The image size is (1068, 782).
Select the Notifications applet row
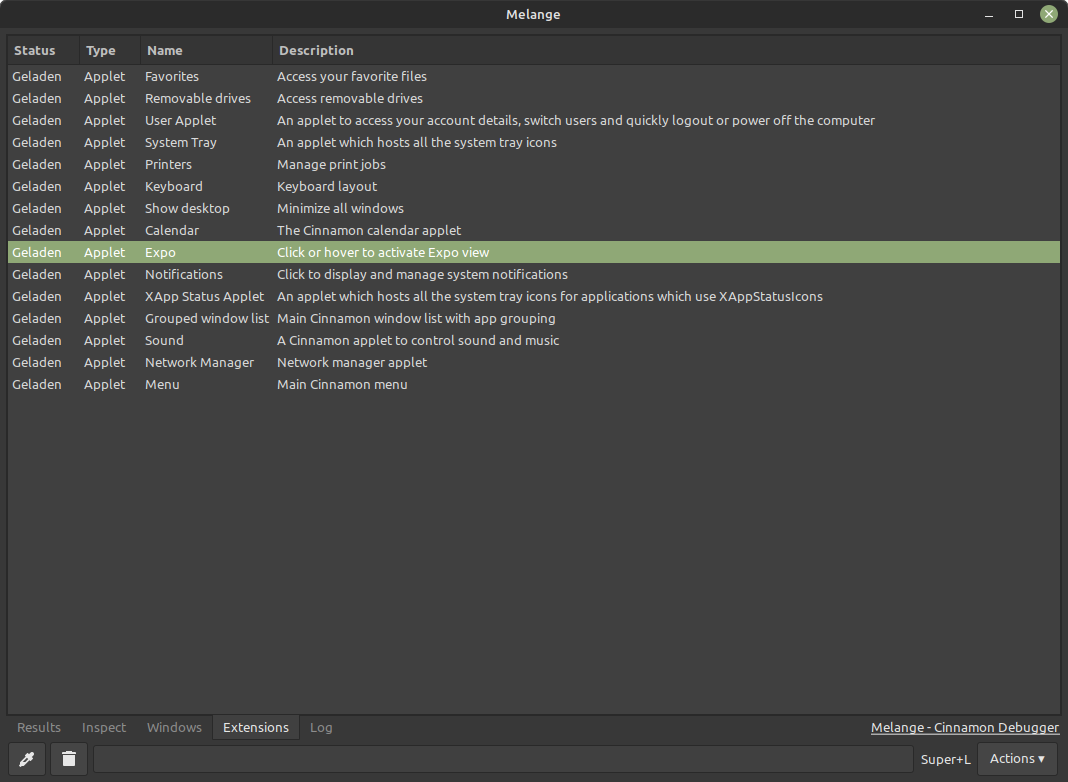(534, 275)
